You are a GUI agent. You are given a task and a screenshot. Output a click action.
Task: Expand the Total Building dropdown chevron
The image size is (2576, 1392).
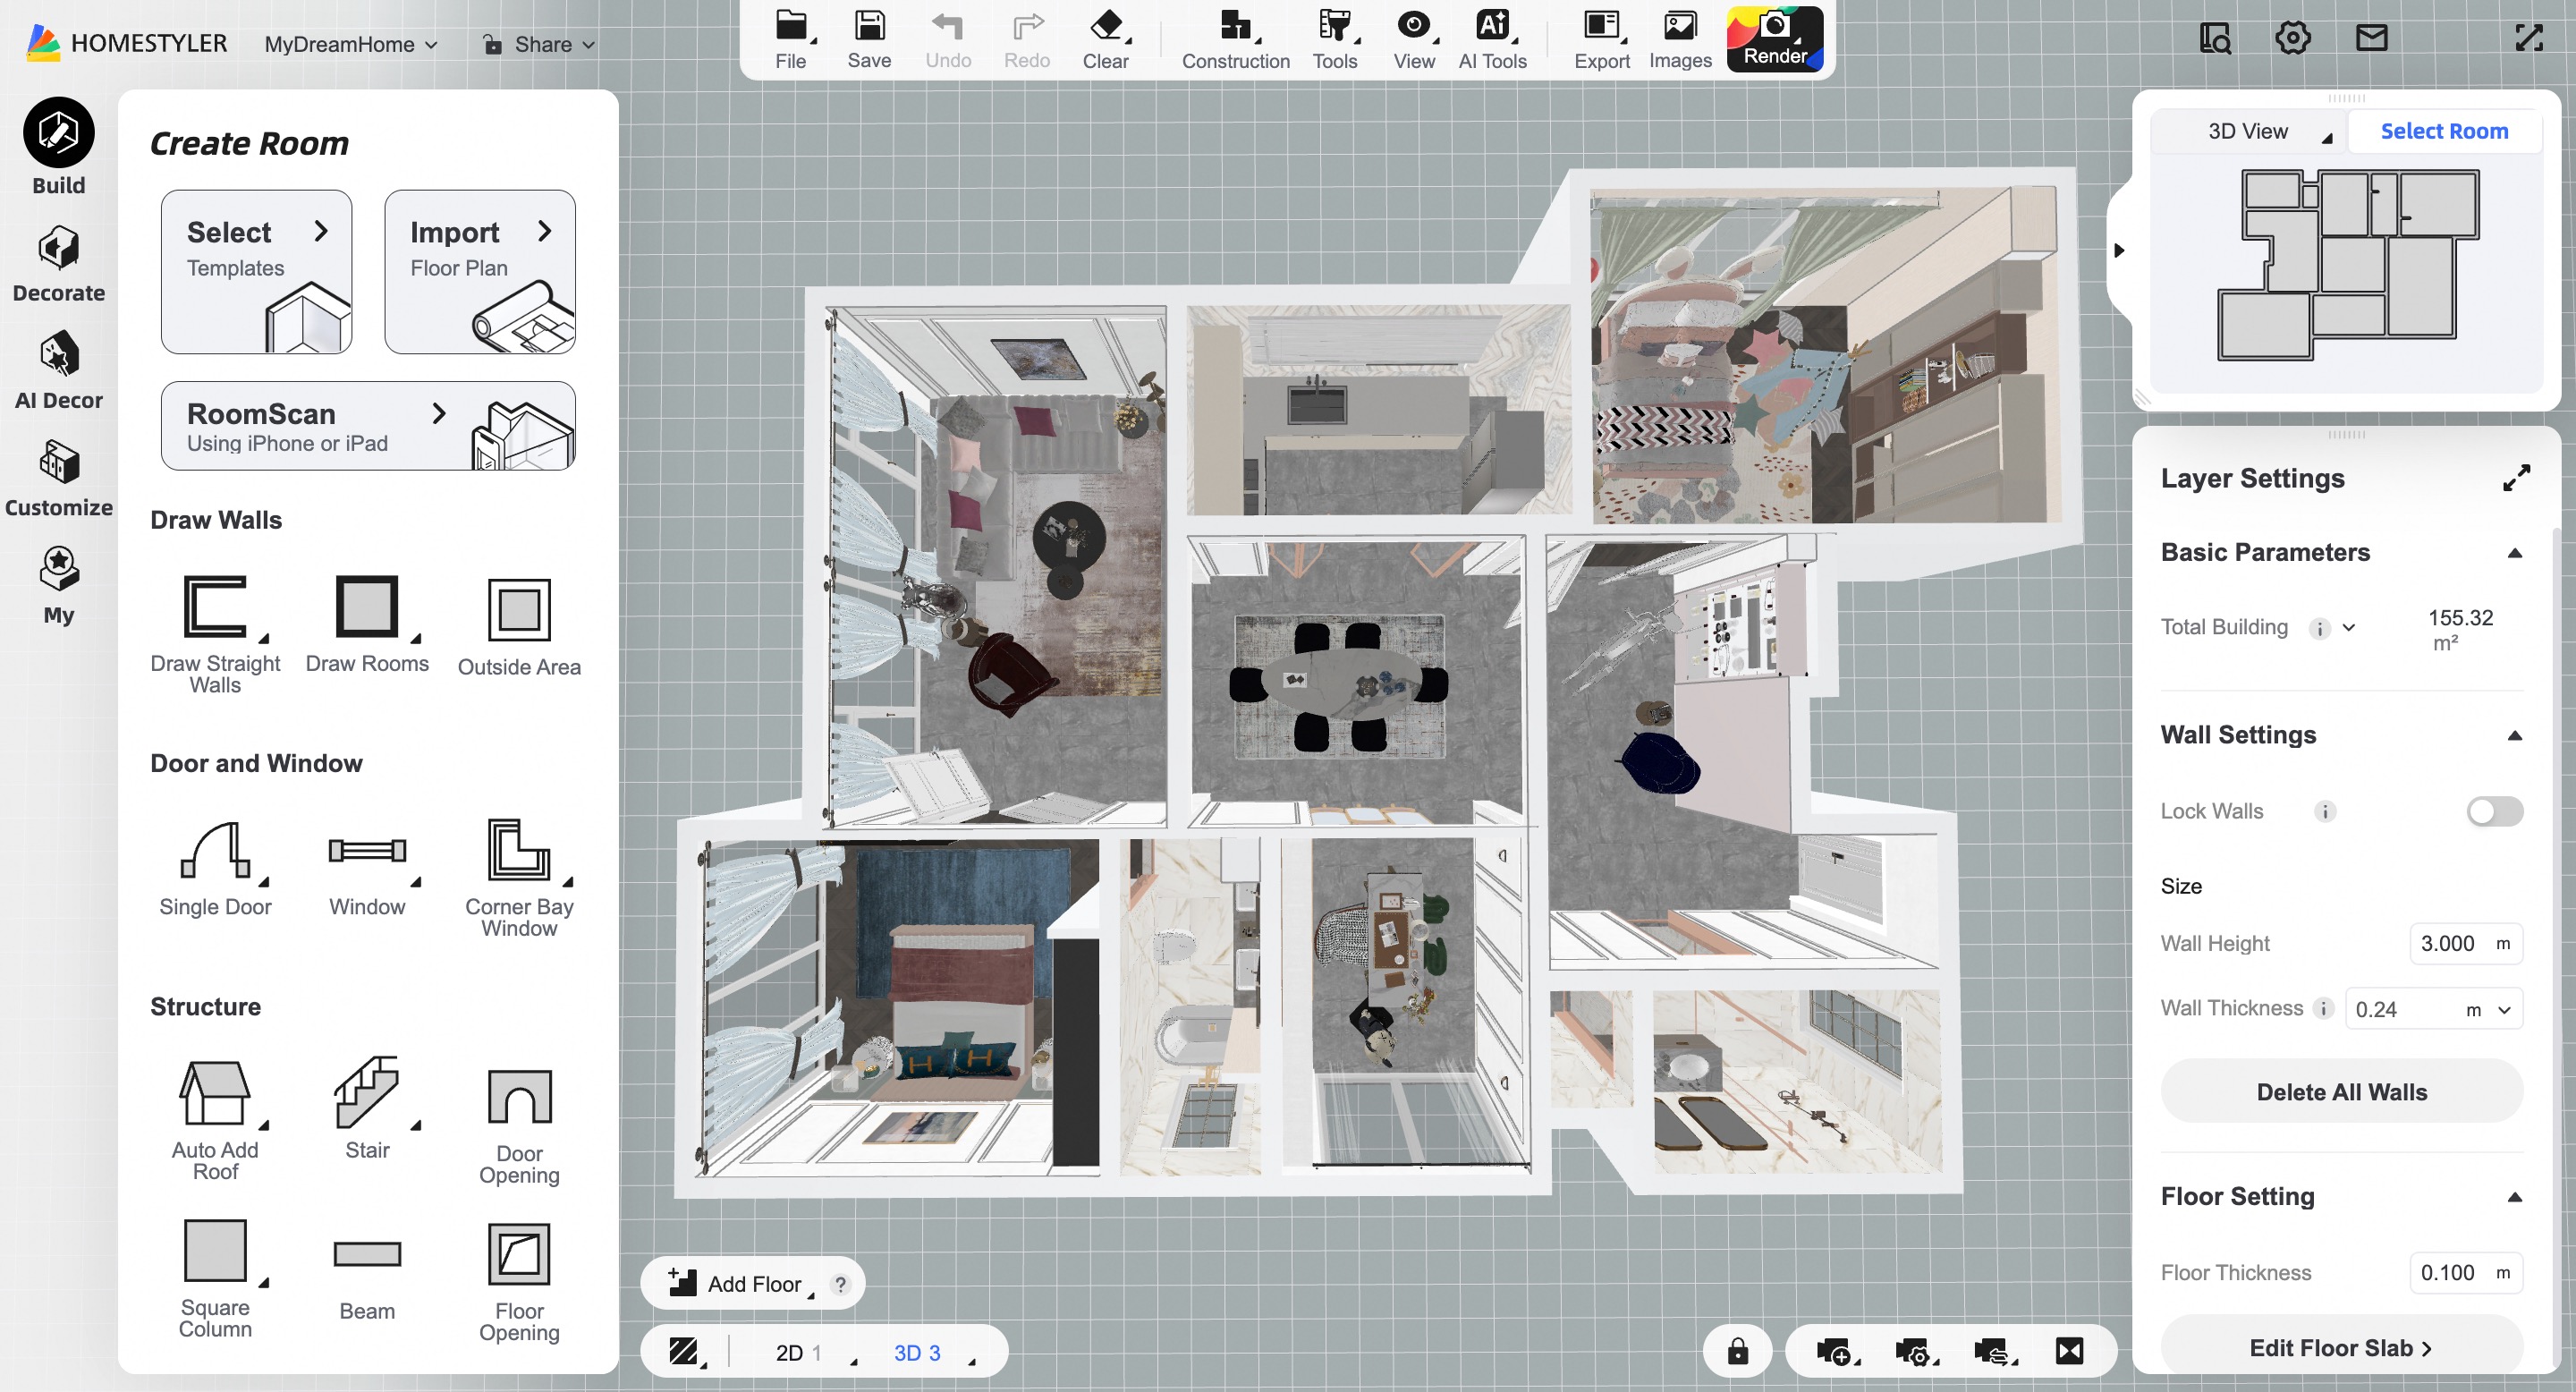click(2349, 627)
